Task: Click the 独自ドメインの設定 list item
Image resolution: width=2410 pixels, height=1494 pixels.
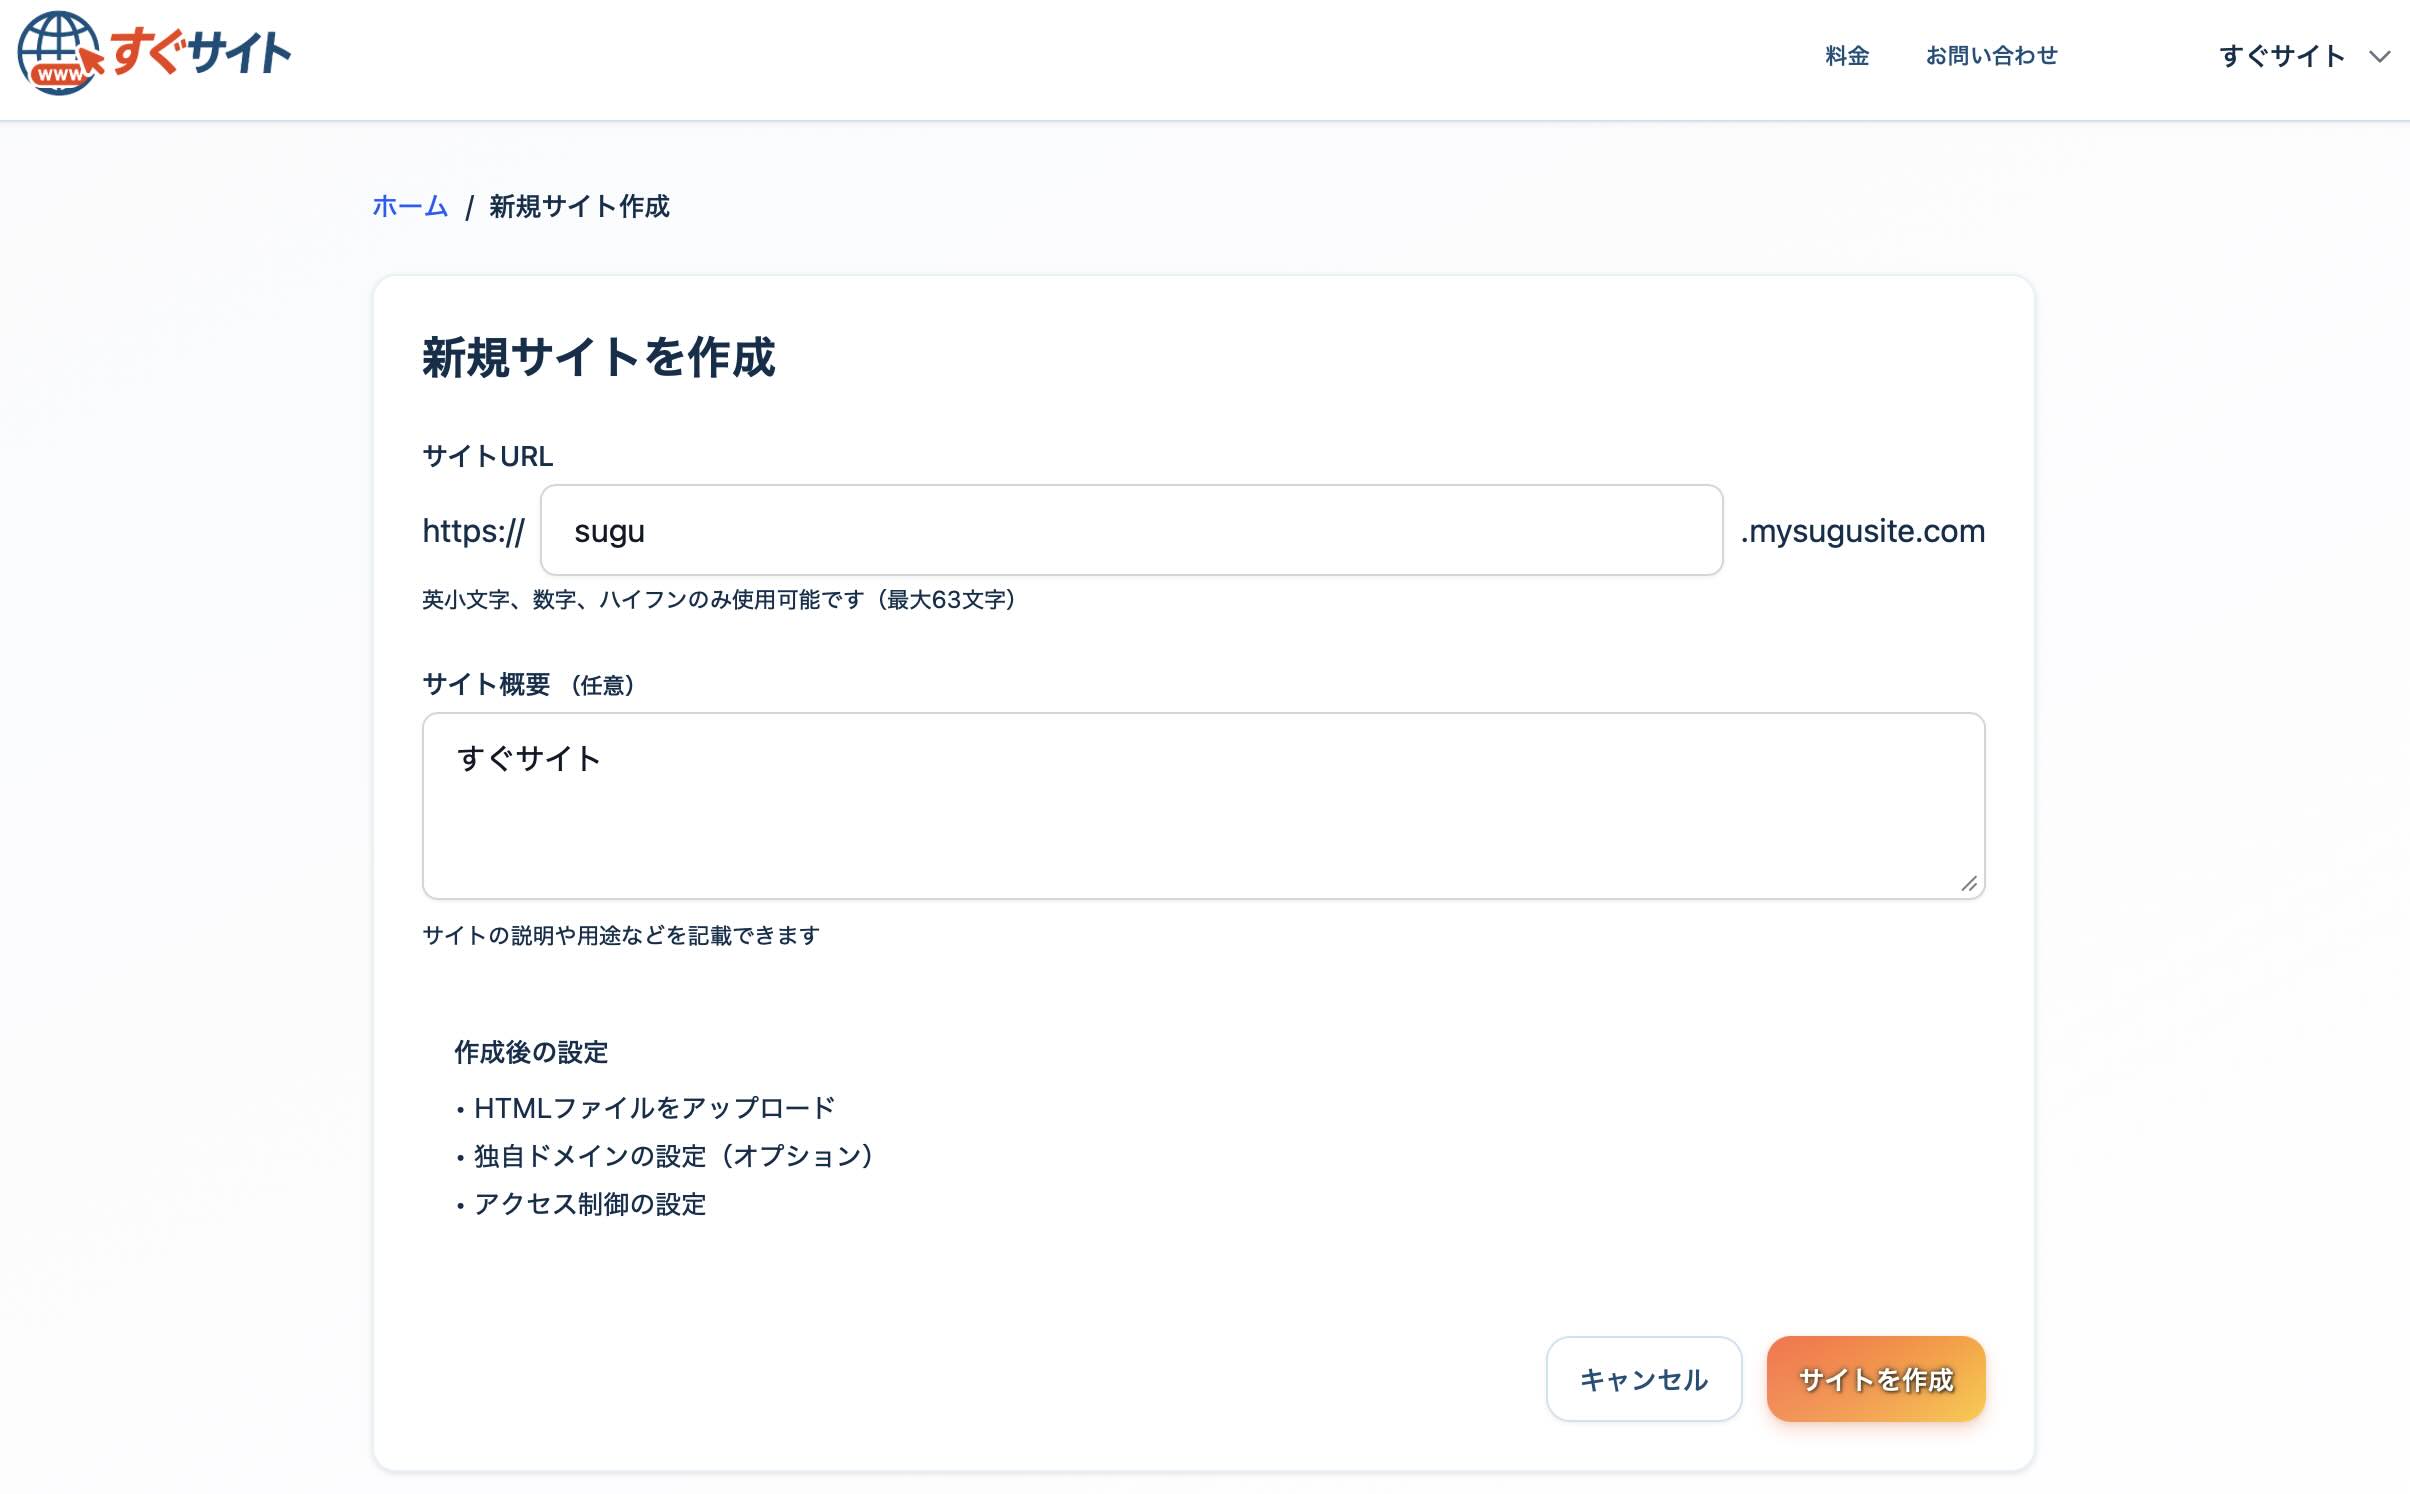Action: (x=672, y=1156)
